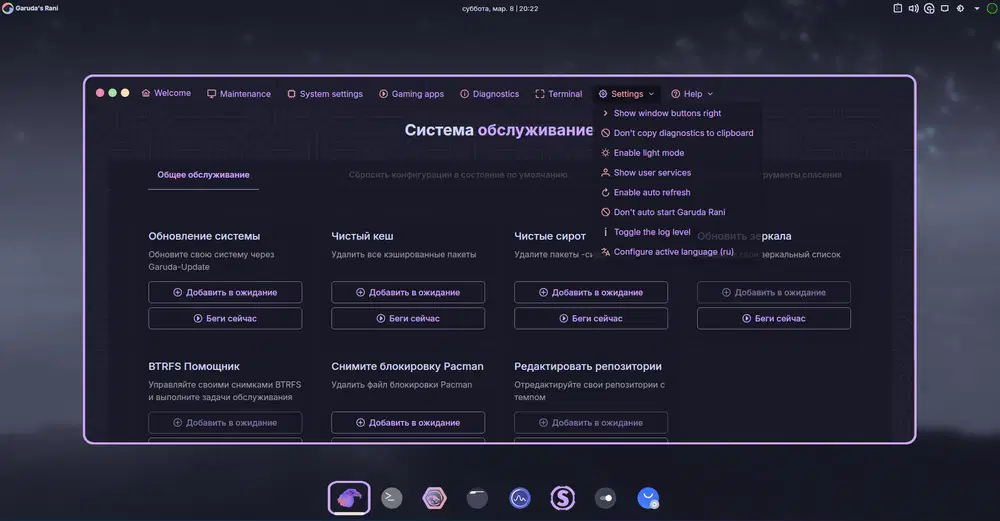
Task: Select the Общее обслуживание tab
Action: (203, 175)
